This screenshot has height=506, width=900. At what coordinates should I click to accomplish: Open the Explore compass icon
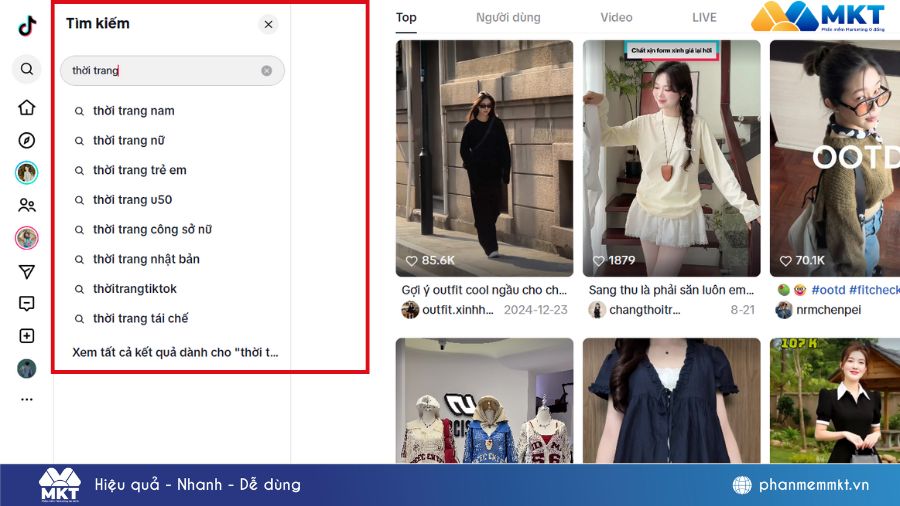[27, 140]
